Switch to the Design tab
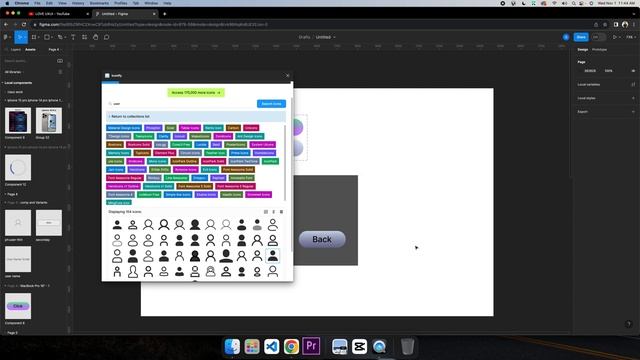This screenshot has height=360, width=640. tap(582, 49)
